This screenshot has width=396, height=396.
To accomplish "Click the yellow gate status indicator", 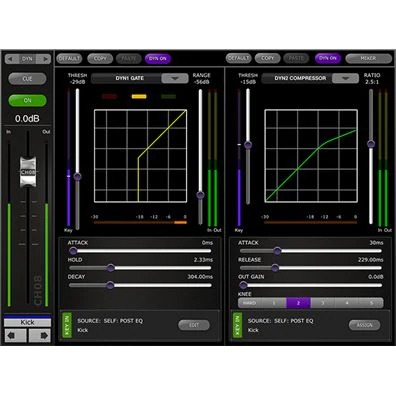I will (139, 97).
